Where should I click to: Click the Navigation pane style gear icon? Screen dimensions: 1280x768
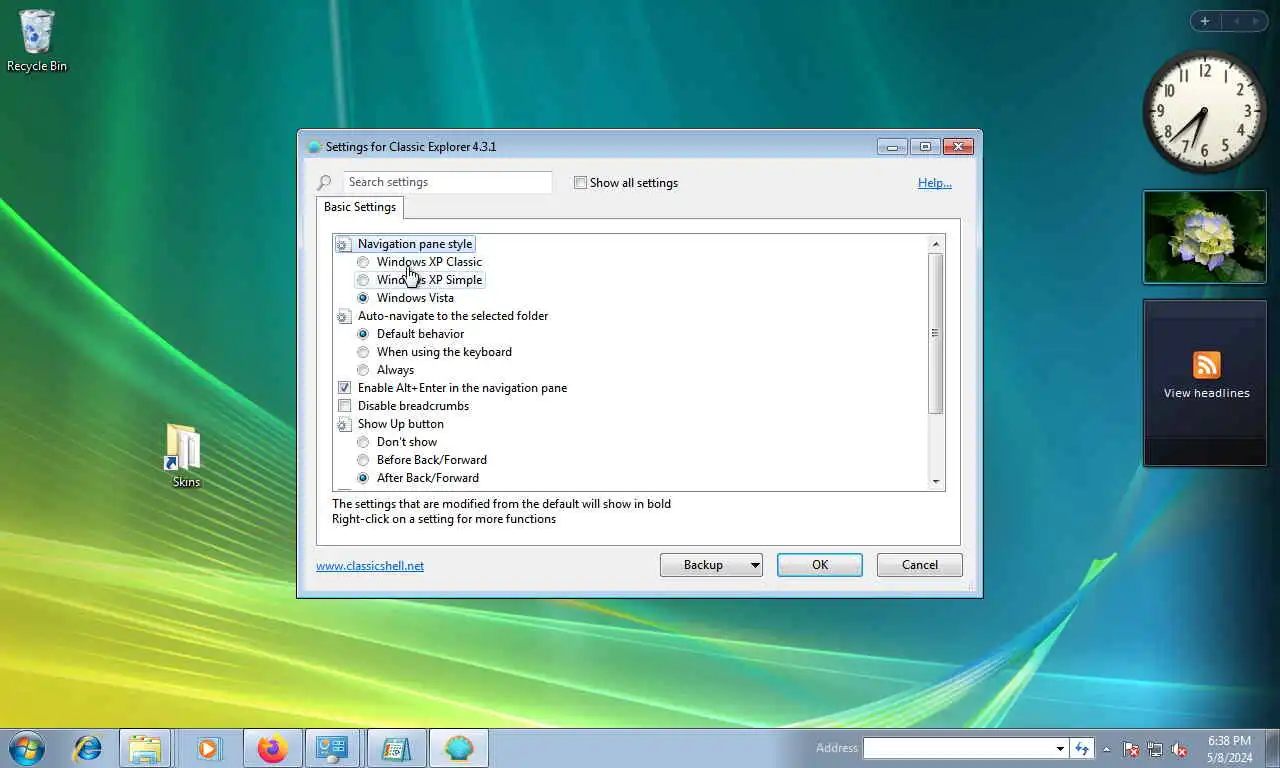click(344, 245)
